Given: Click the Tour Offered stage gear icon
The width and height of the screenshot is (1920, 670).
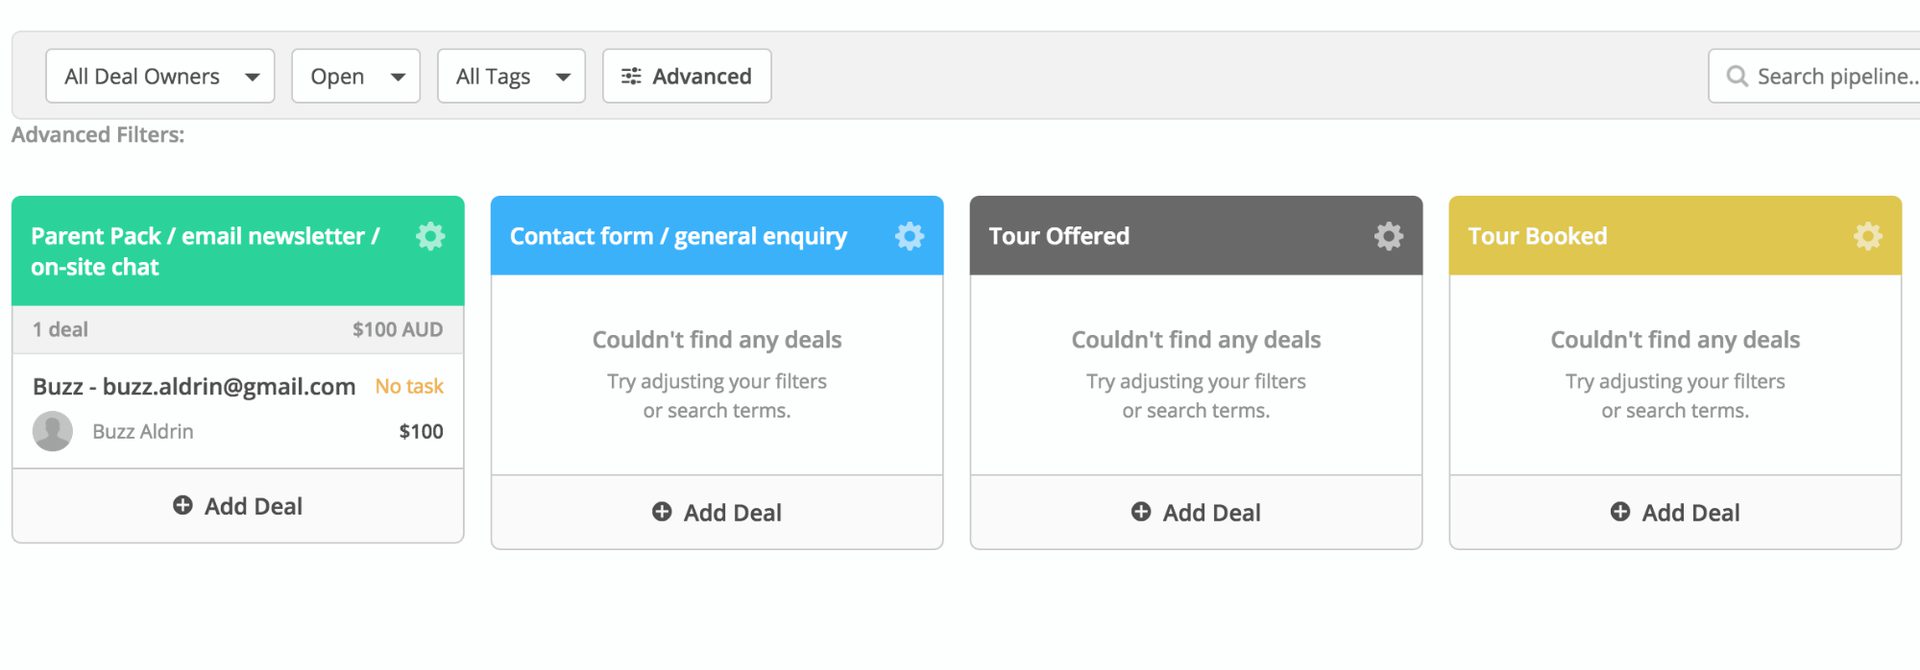Looking at the screenshot, I should pos(1388,237).
